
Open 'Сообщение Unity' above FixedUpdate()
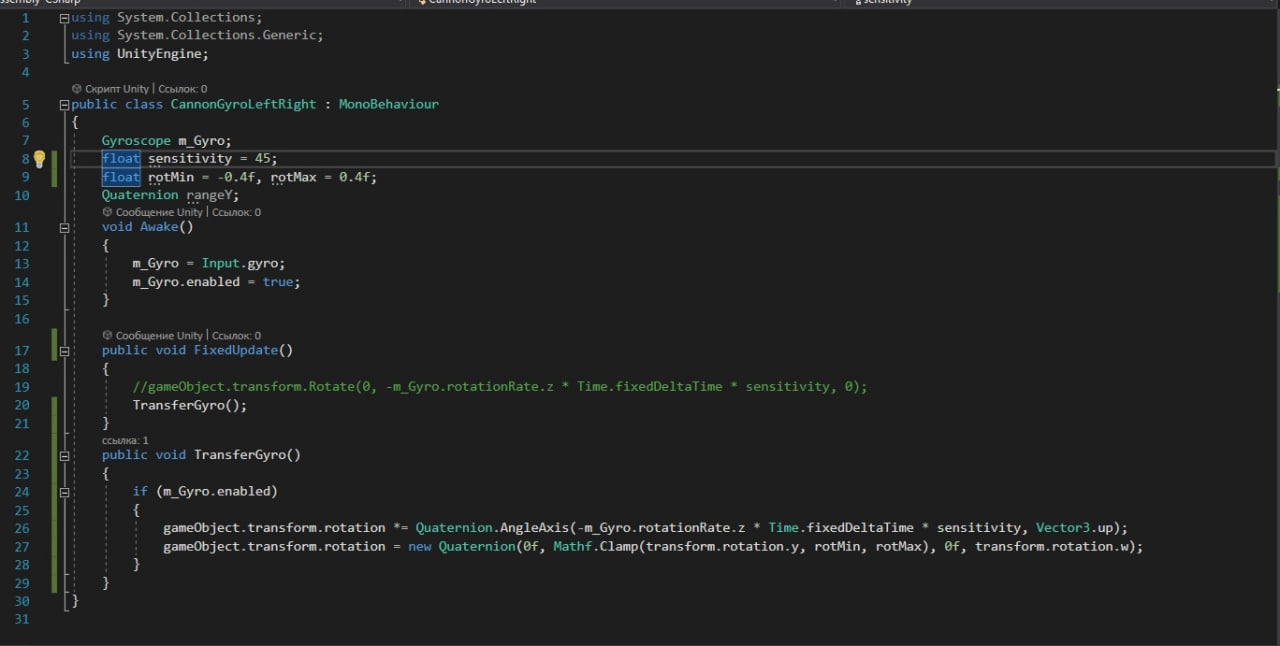coord(159,335)
